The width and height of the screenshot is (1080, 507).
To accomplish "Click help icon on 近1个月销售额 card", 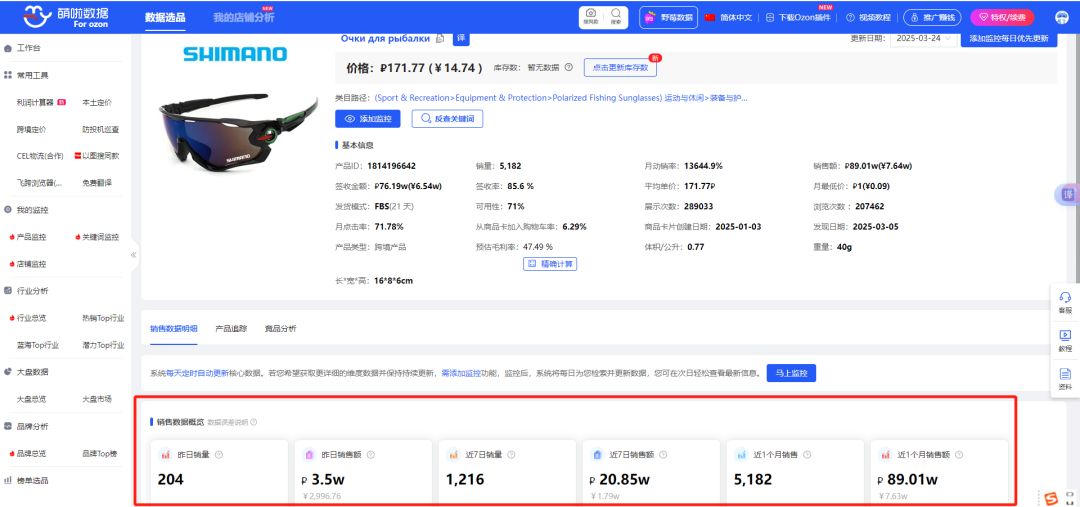I will (958, 455).
